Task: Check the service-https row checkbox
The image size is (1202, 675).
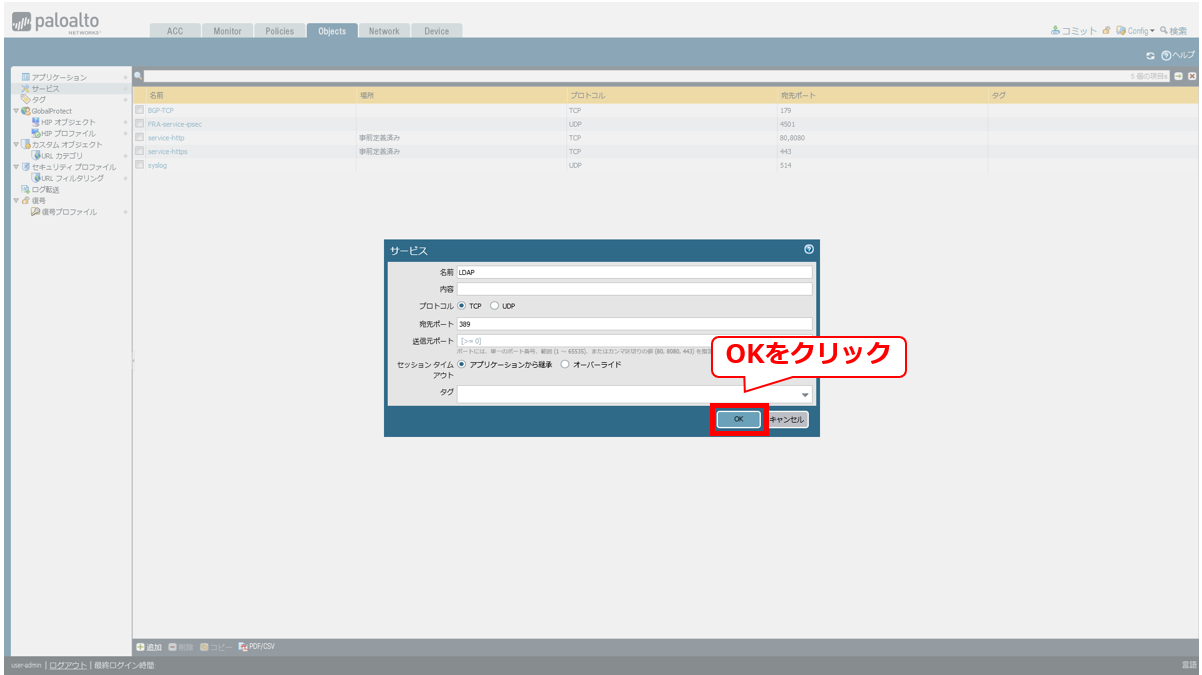Action: 140,151
